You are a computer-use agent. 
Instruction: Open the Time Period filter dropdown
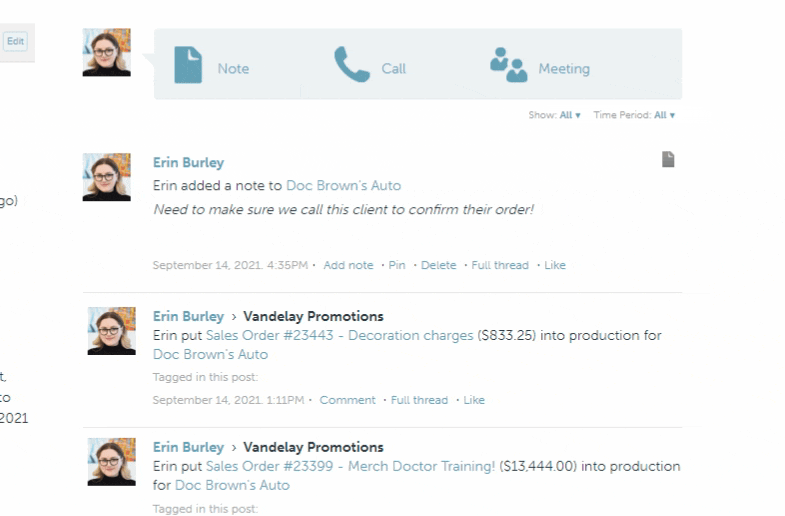point(664,116)
